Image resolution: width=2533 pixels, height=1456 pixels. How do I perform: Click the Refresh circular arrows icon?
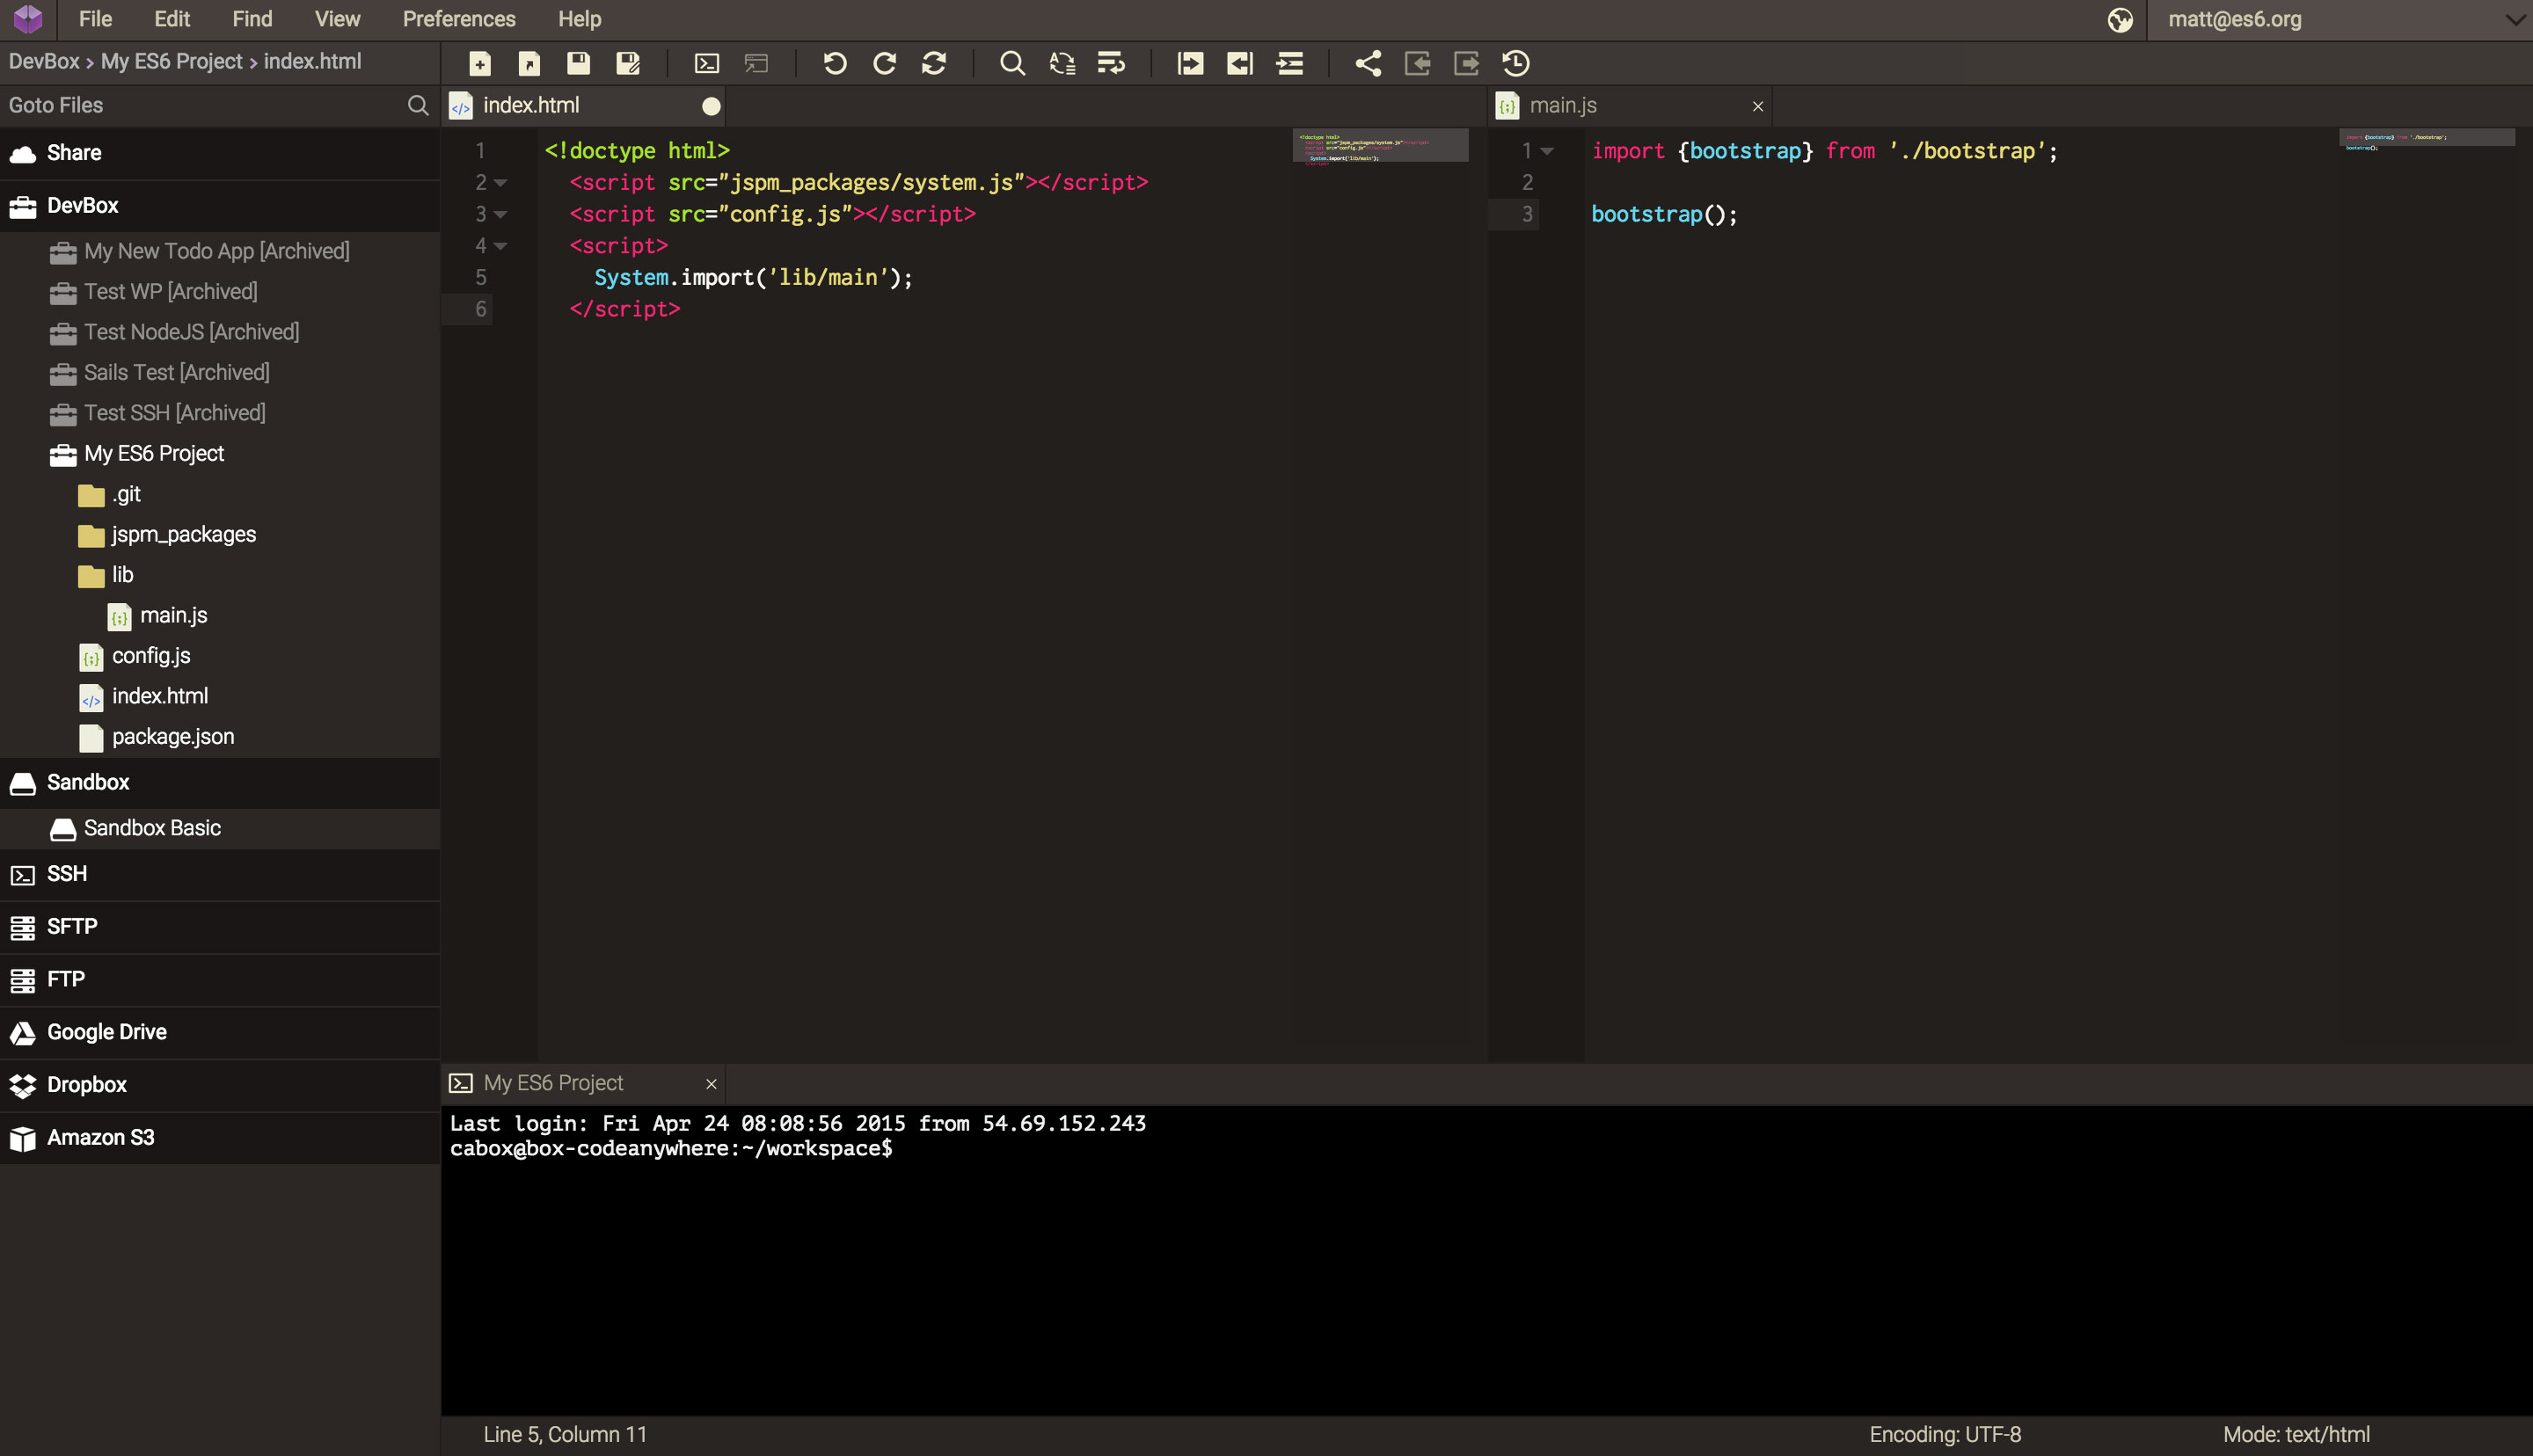[x=934, y=64]
